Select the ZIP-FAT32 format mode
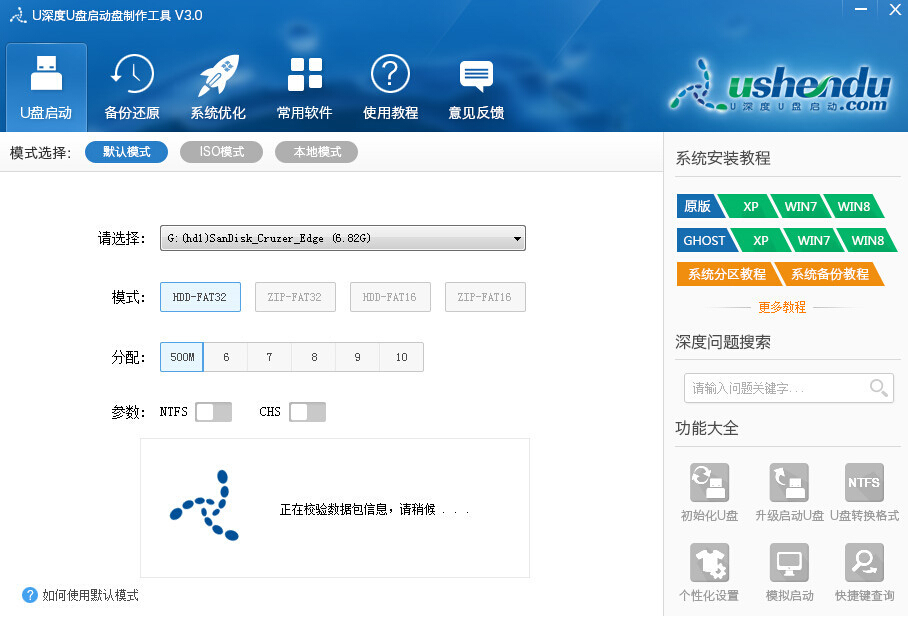Screen dimensions: 908x619 tap(295, 296)
